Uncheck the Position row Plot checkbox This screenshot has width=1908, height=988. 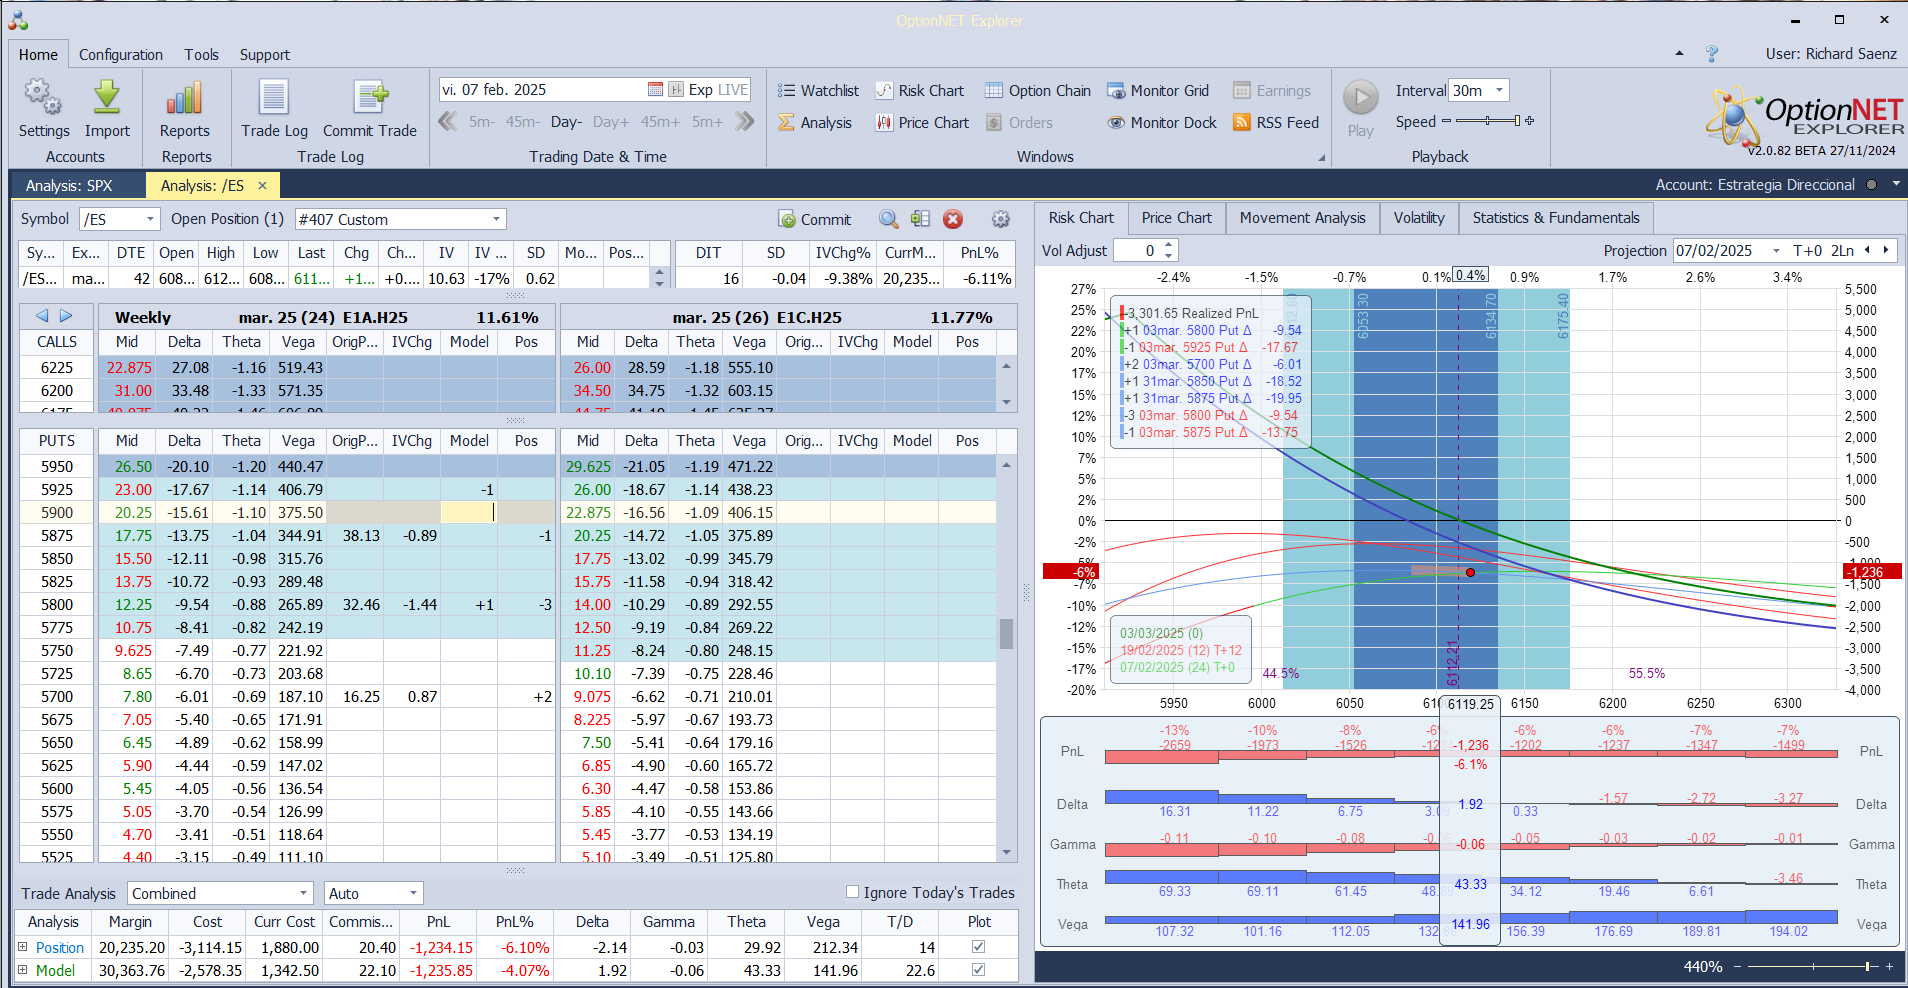(x=978, y=947)
